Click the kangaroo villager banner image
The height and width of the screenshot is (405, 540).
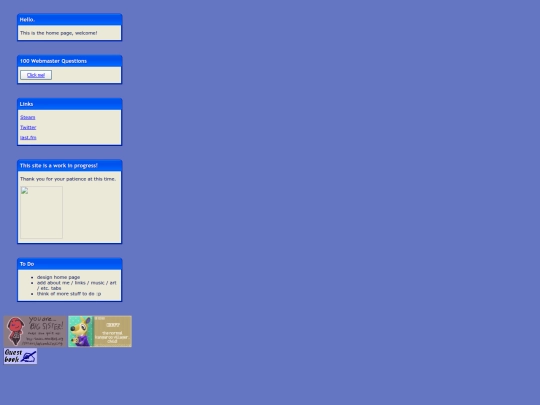tap(100, 331)
